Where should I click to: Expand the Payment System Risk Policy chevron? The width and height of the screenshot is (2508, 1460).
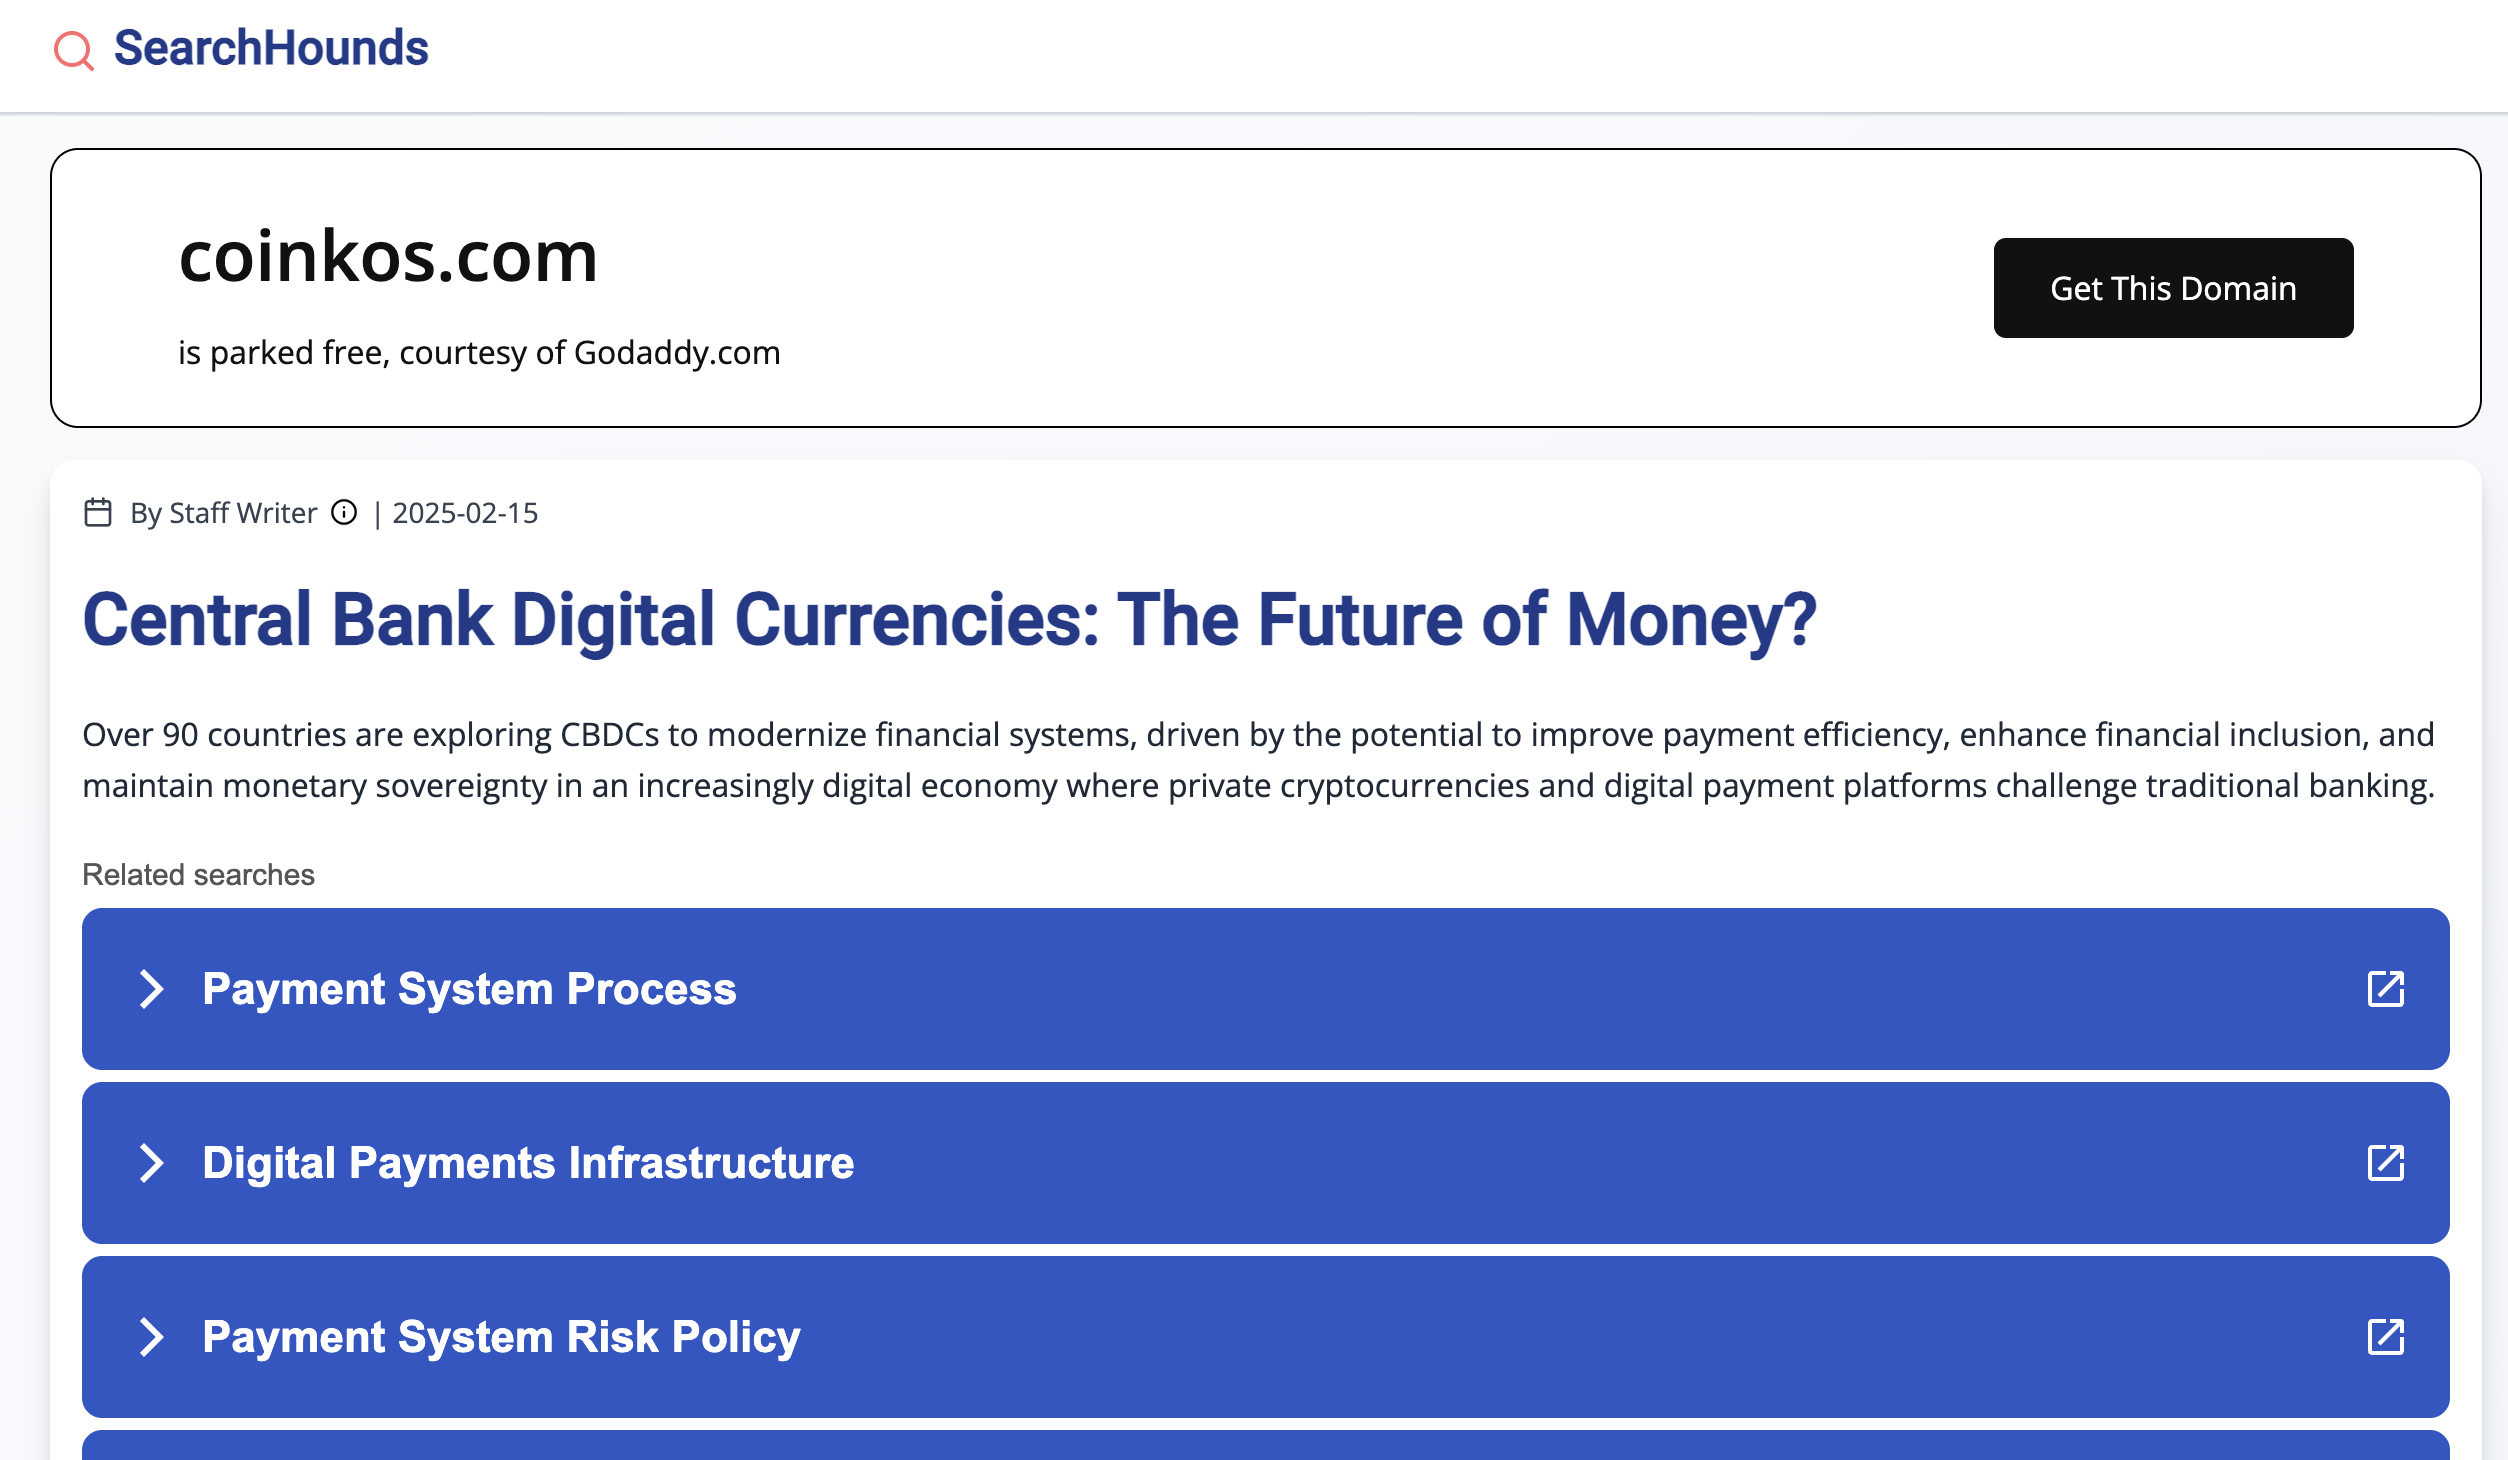151,1337
